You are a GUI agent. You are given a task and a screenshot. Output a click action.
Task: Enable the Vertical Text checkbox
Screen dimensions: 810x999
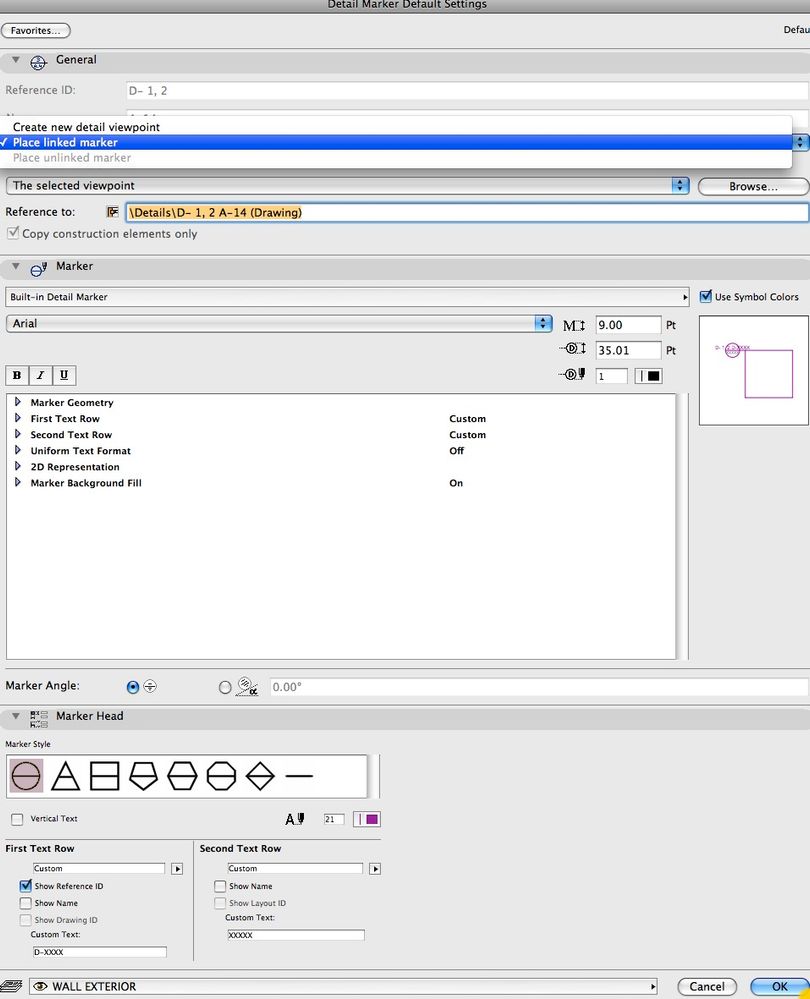(17, 819)
